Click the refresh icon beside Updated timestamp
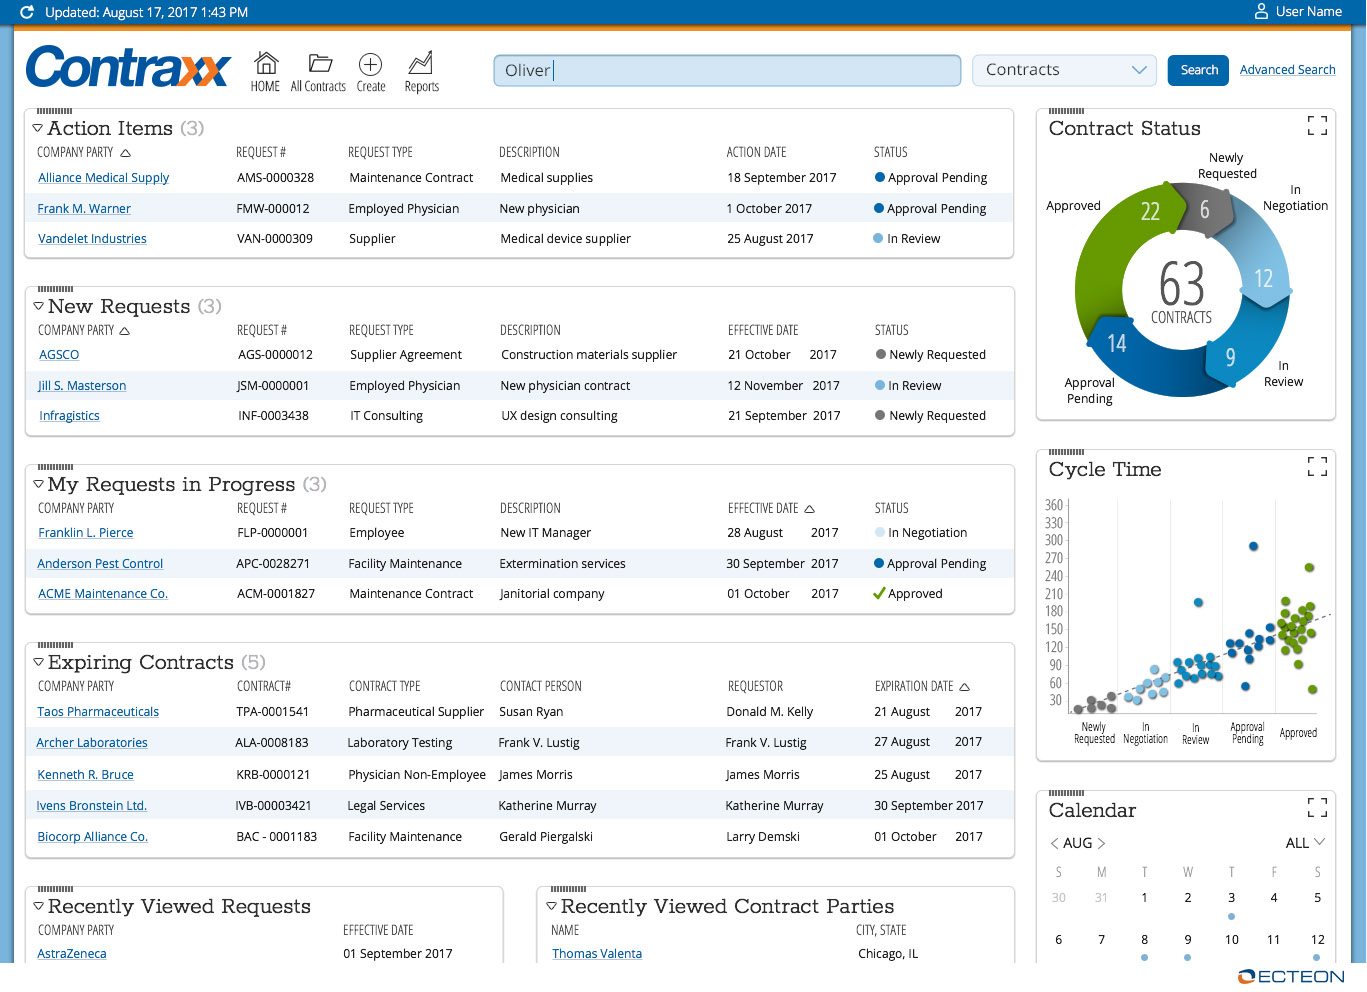The height and width of the screenshot is (992, 1367). [x=27, y=12]
